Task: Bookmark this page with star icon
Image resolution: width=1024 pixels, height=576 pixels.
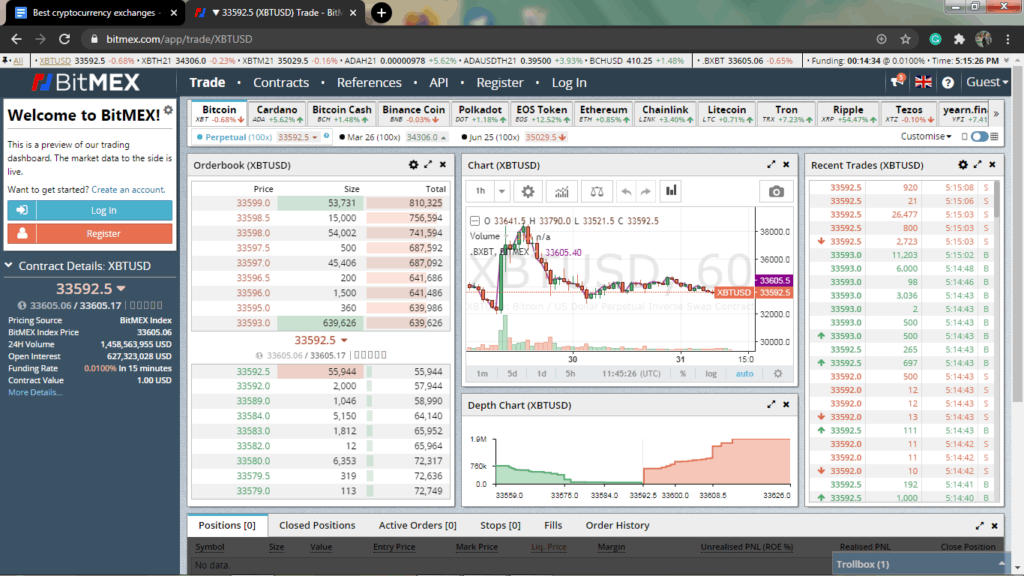Action: [905, 39]
